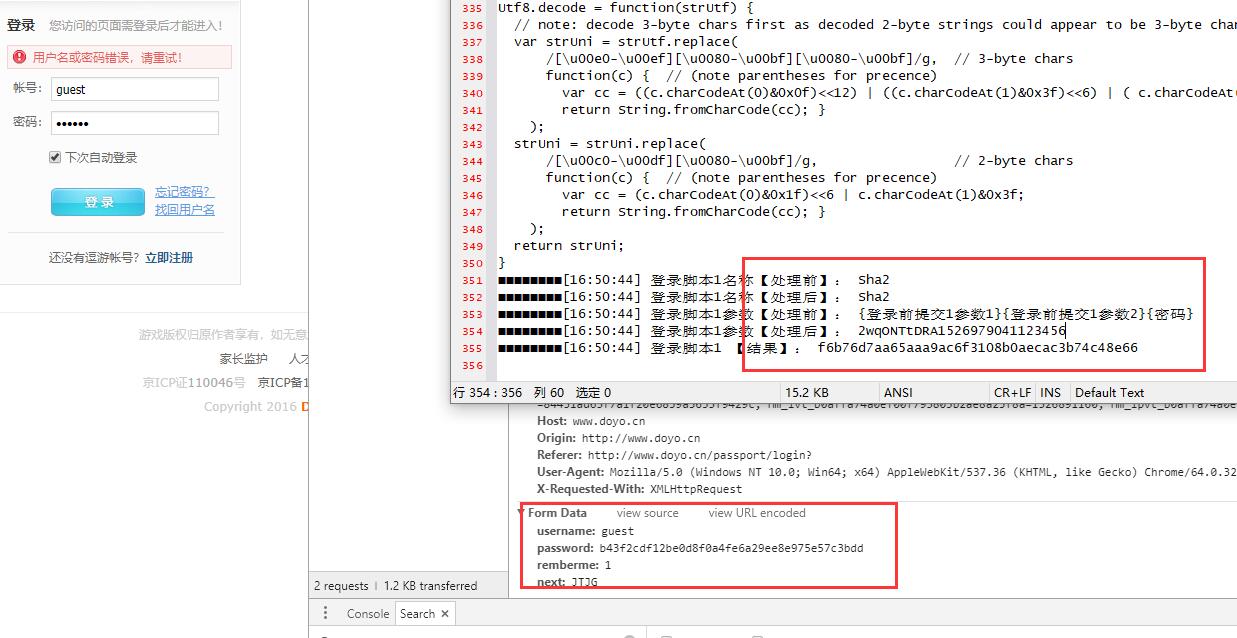Click 'view URL encoded' in Form Data
The height and width of the screenshot is (638, 1237).
click(756, 513)
